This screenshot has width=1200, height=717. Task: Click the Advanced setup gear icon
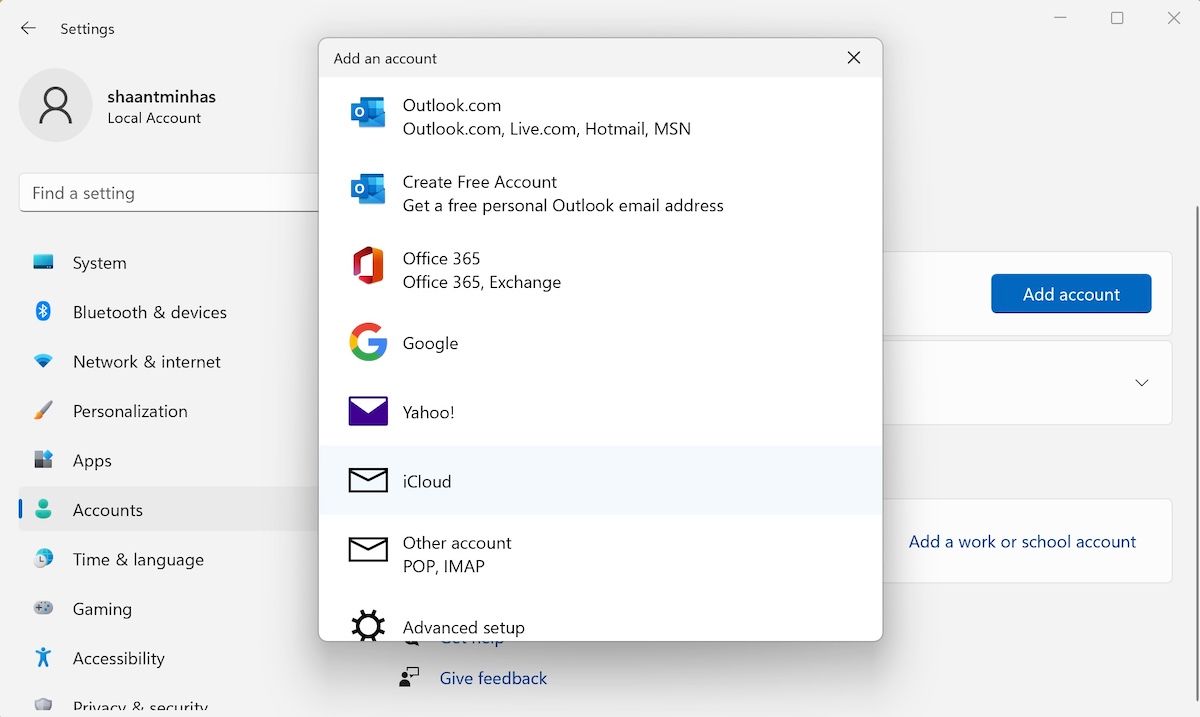pyautogui.click(x=368, y=626)
